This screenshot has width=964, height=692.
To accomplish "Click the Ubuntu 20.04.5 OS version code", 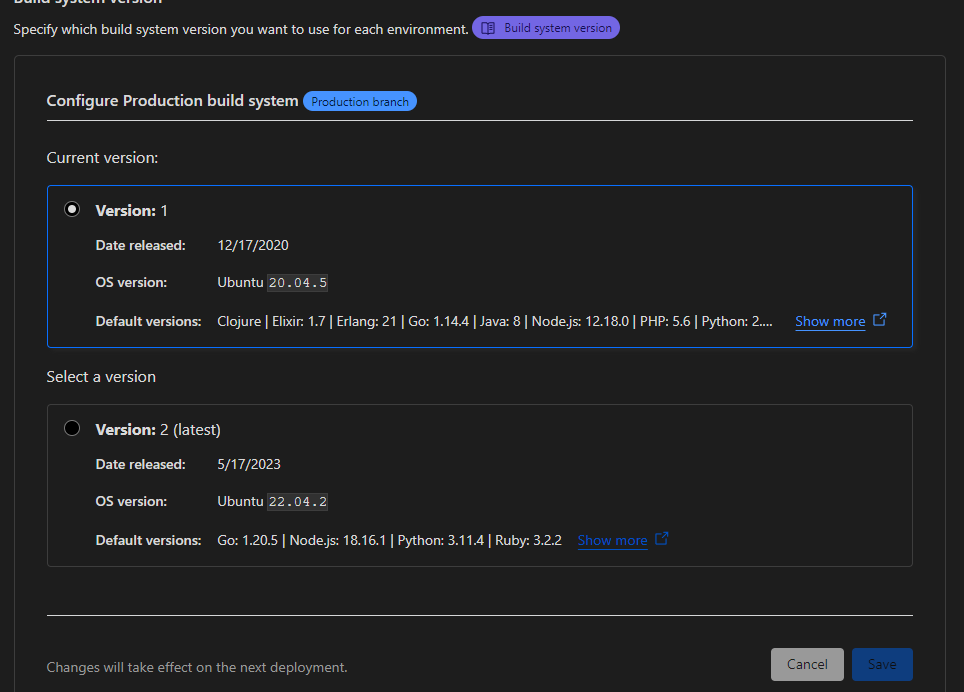I will click(x=298, y=283).
